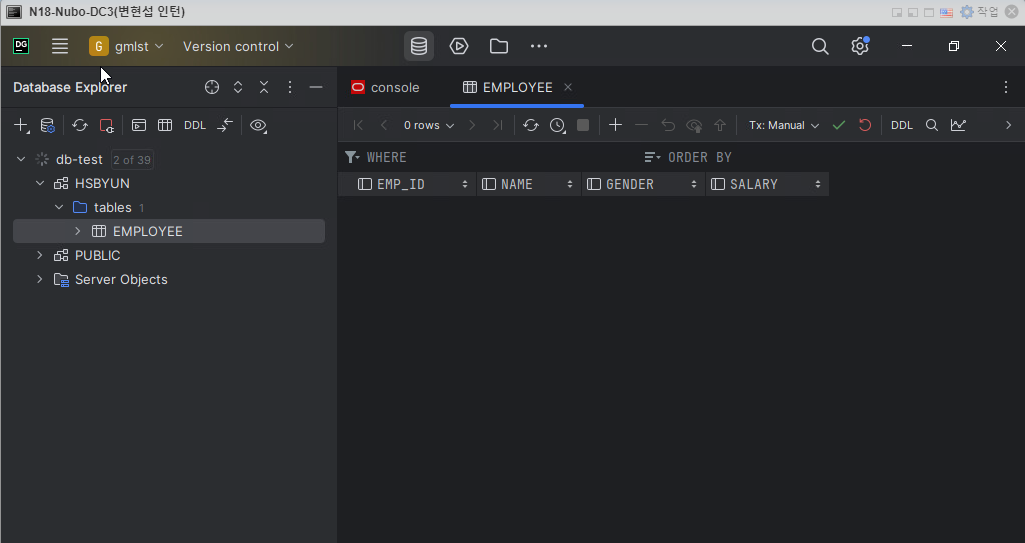Image resolution: width=1025 pixels, height=543 pixels.
Task: Refresh the Database Explorer tree
Action: 80,125
